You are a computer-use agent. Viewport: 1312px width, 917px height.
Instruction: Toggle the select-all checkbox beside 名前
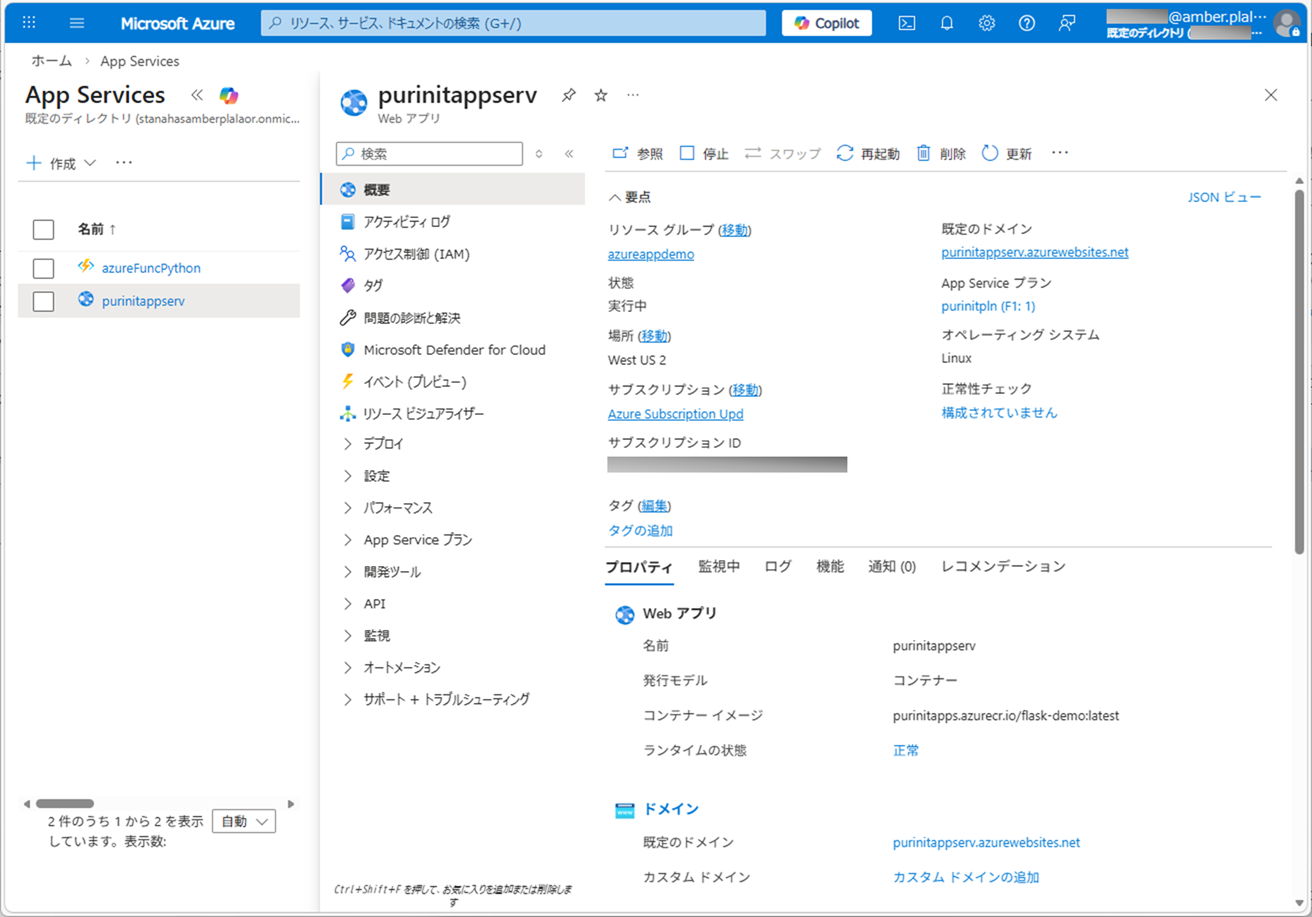click(43, 230)
